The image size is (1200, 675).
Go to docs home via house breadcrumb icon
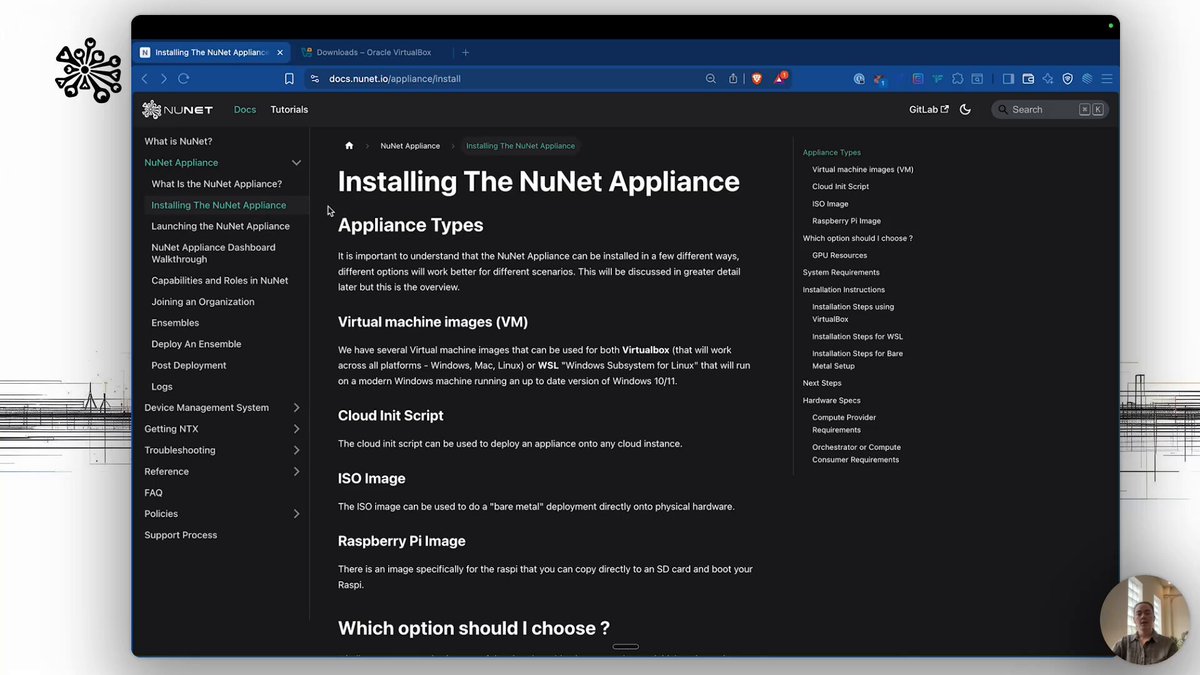[x=349, y=146]
